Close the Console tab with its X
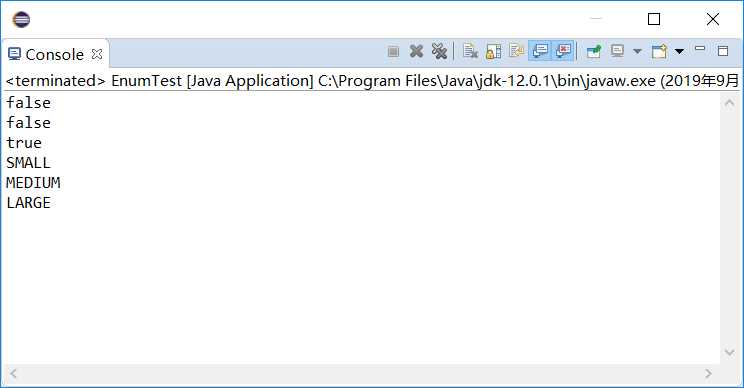The height and width of the screenshot is (388, 744). (97, 54)
